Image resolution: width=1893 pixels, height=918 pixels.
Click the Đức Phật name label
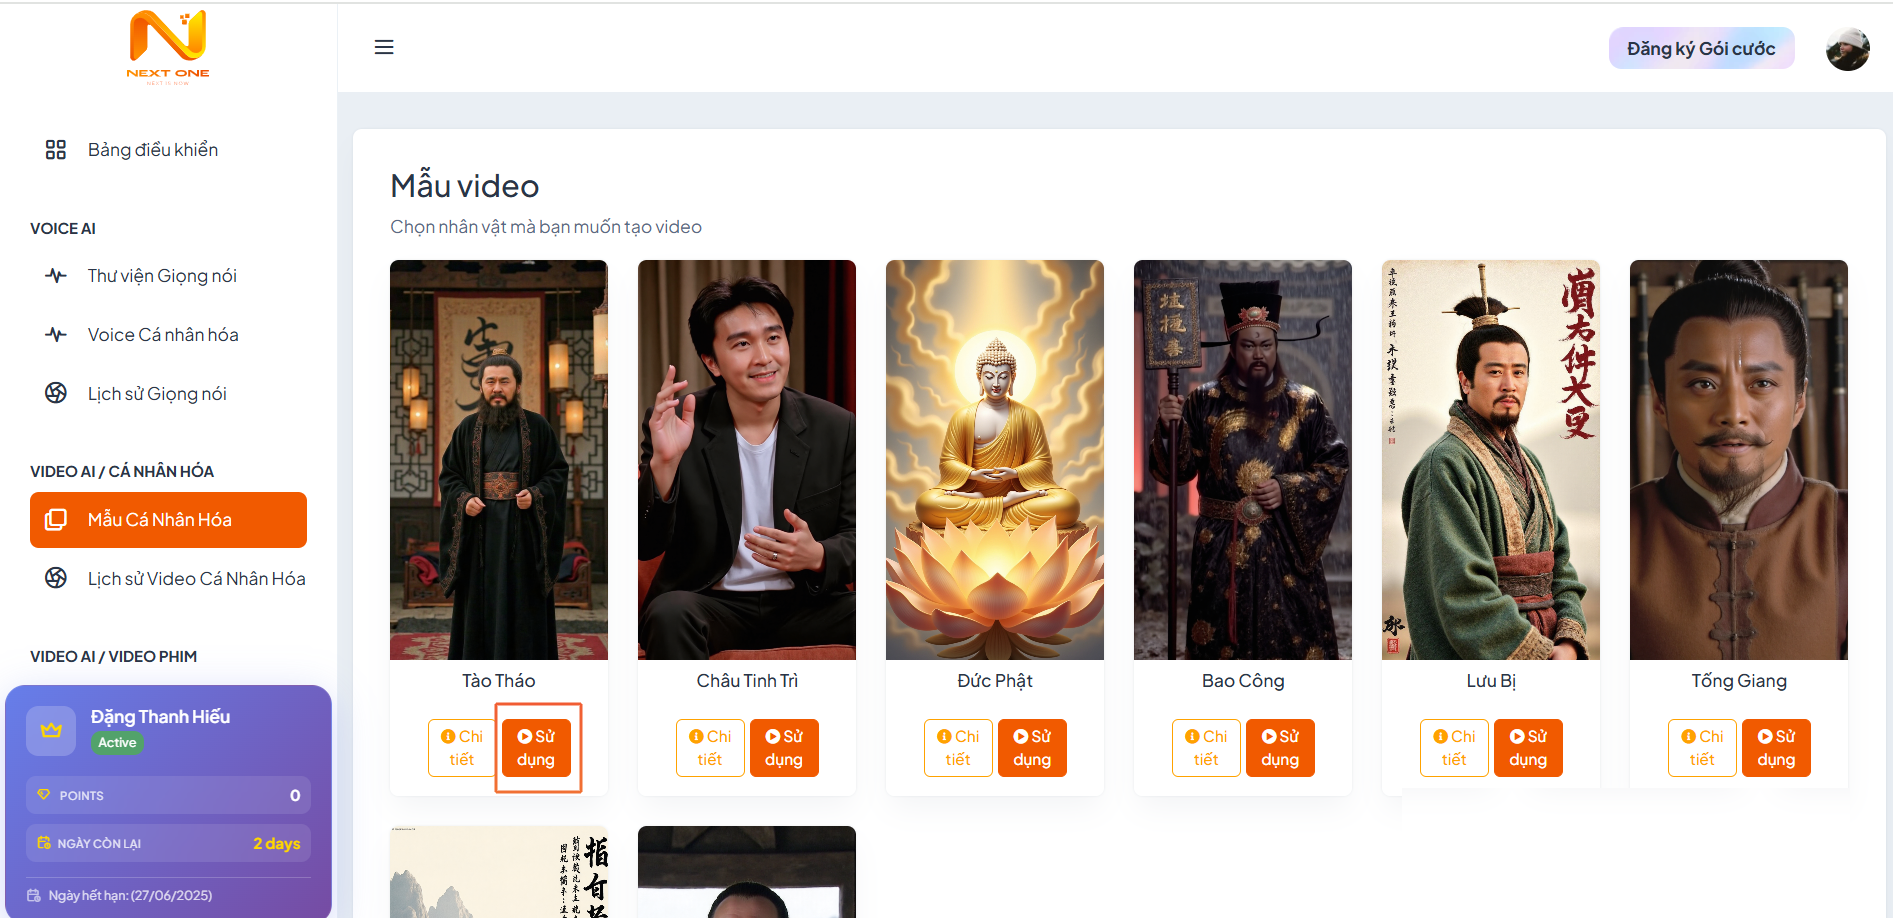coord(995,681)
